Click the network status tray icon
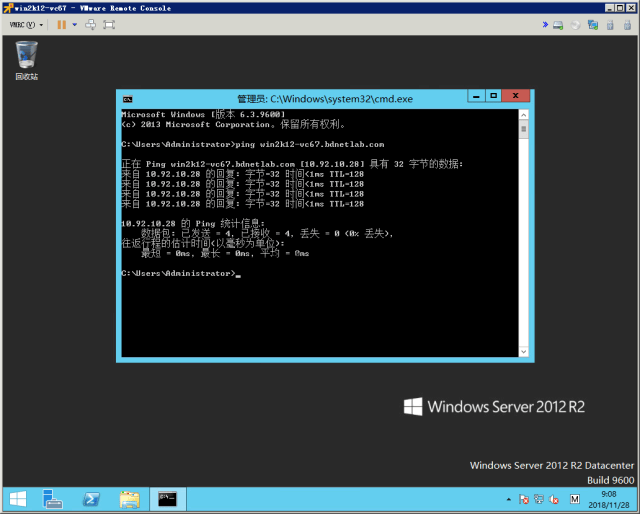Viewport: 640px width, 514px height. (539, 499)
